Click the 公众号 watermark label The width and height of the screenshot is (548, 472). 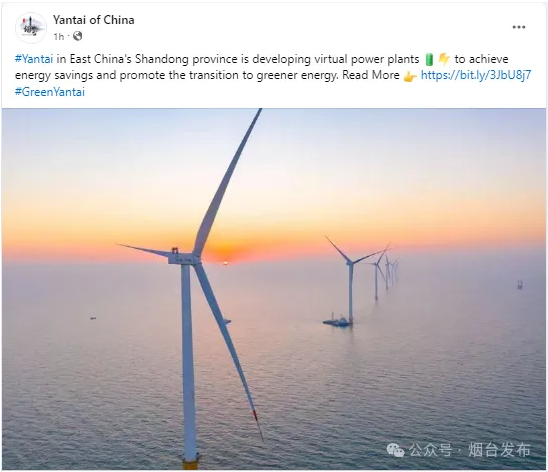click(430, 450)
